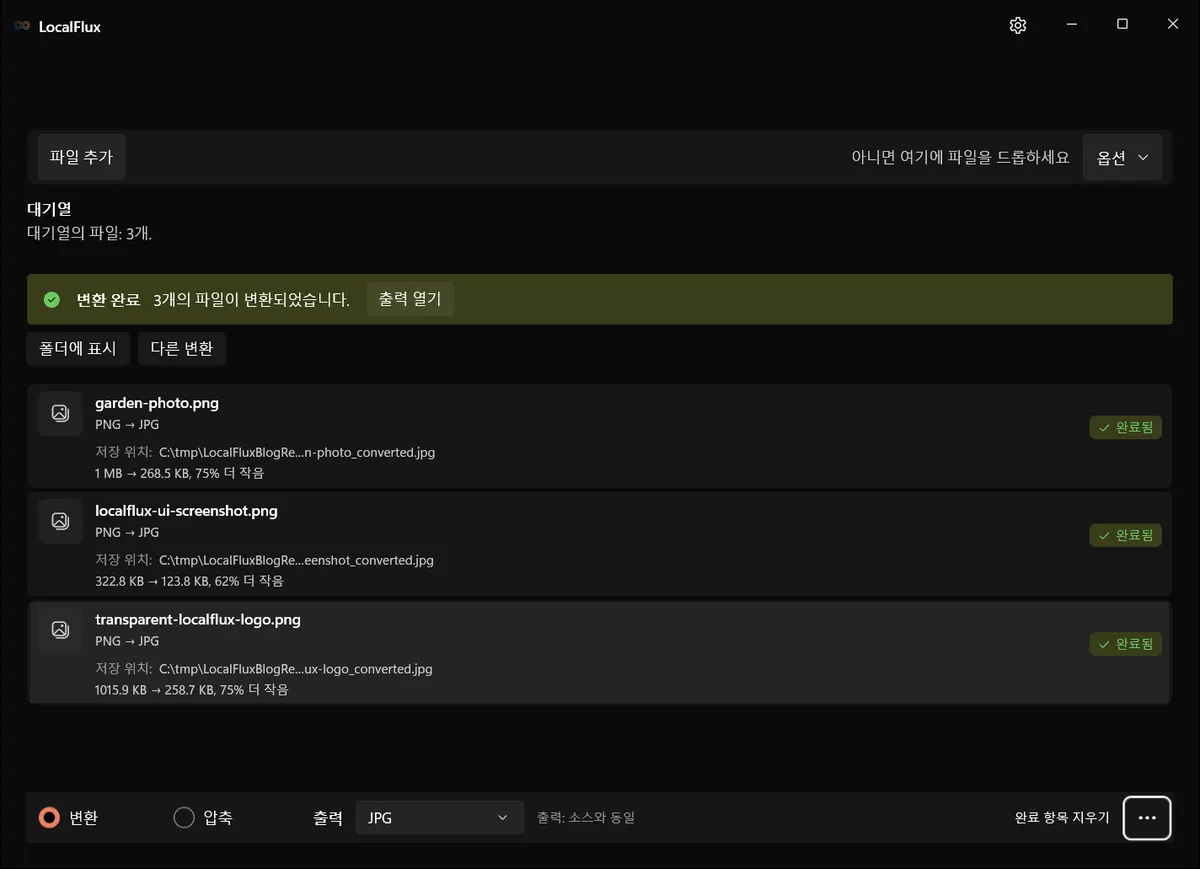Viewport: 1200px width, 869px height.
Task: Click the LocalFlux window title text
Action: point(70,27)
